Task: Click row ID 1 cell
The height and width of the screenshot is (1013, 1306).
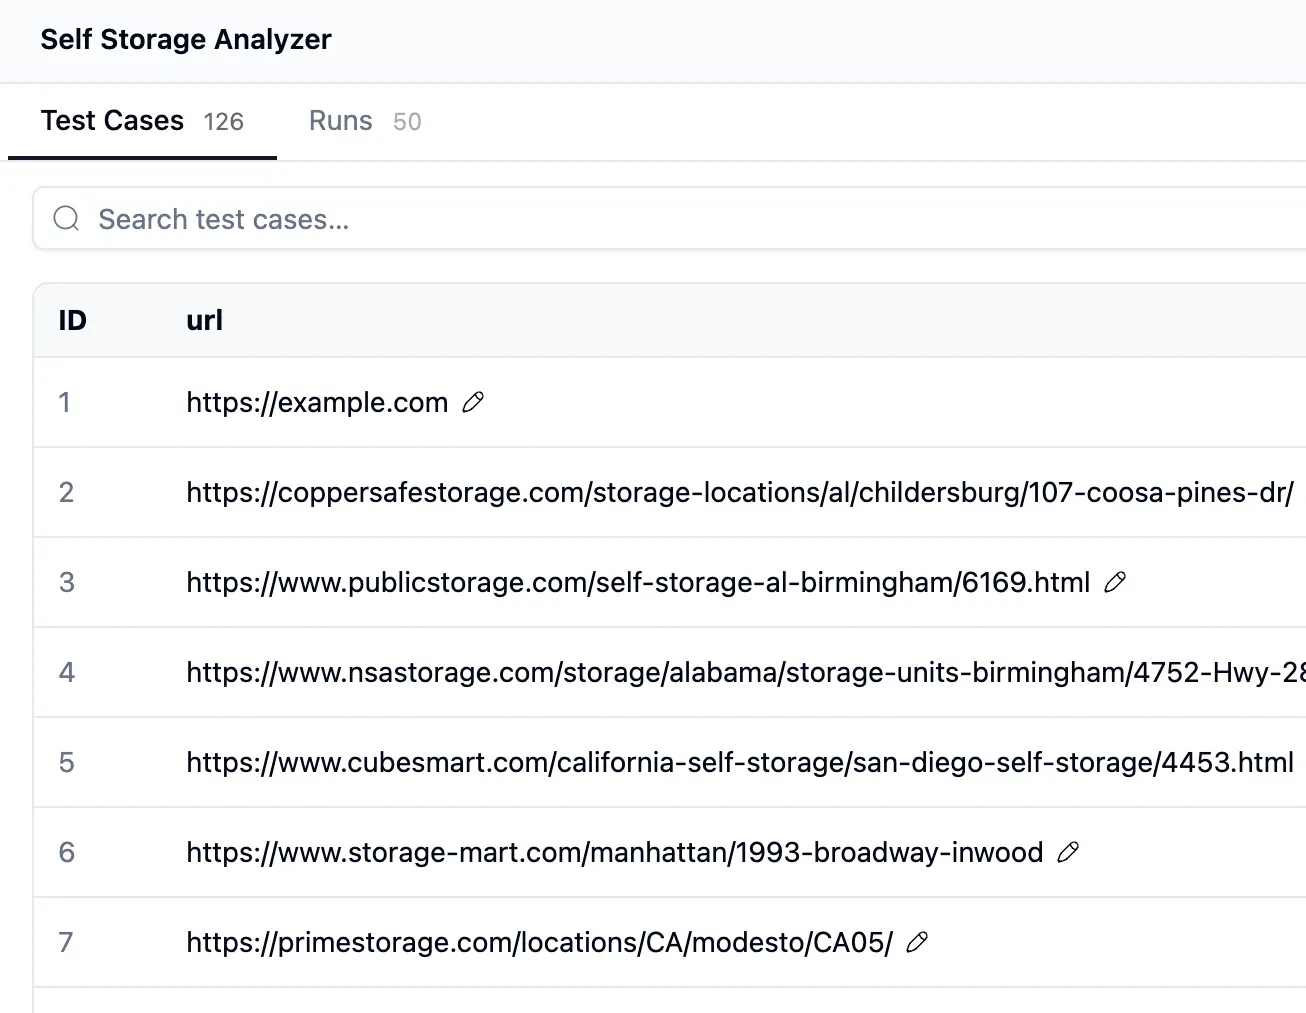Action: [65, 402]
